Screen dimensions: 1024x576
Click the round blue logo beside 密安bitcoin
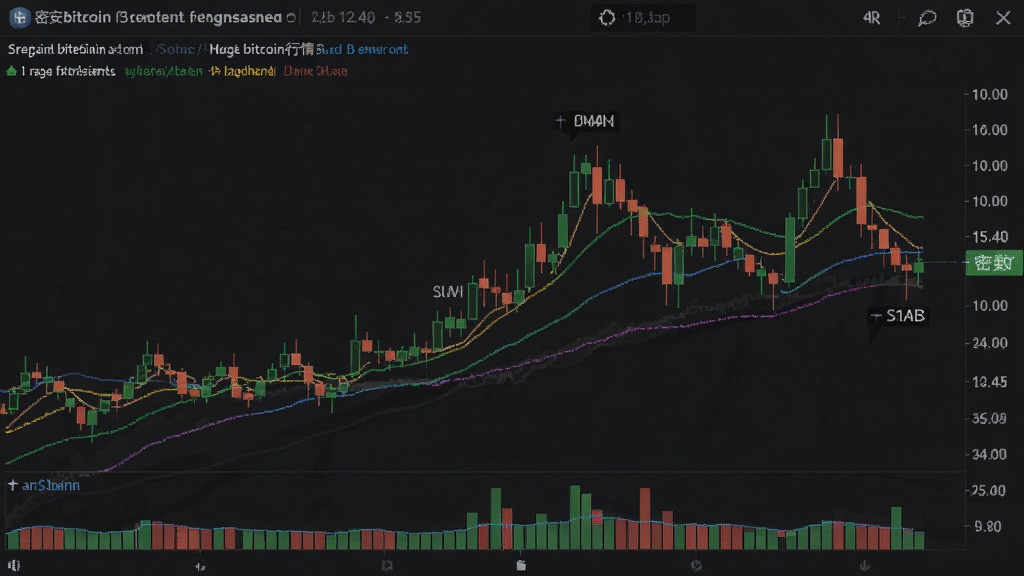point(20,18)
